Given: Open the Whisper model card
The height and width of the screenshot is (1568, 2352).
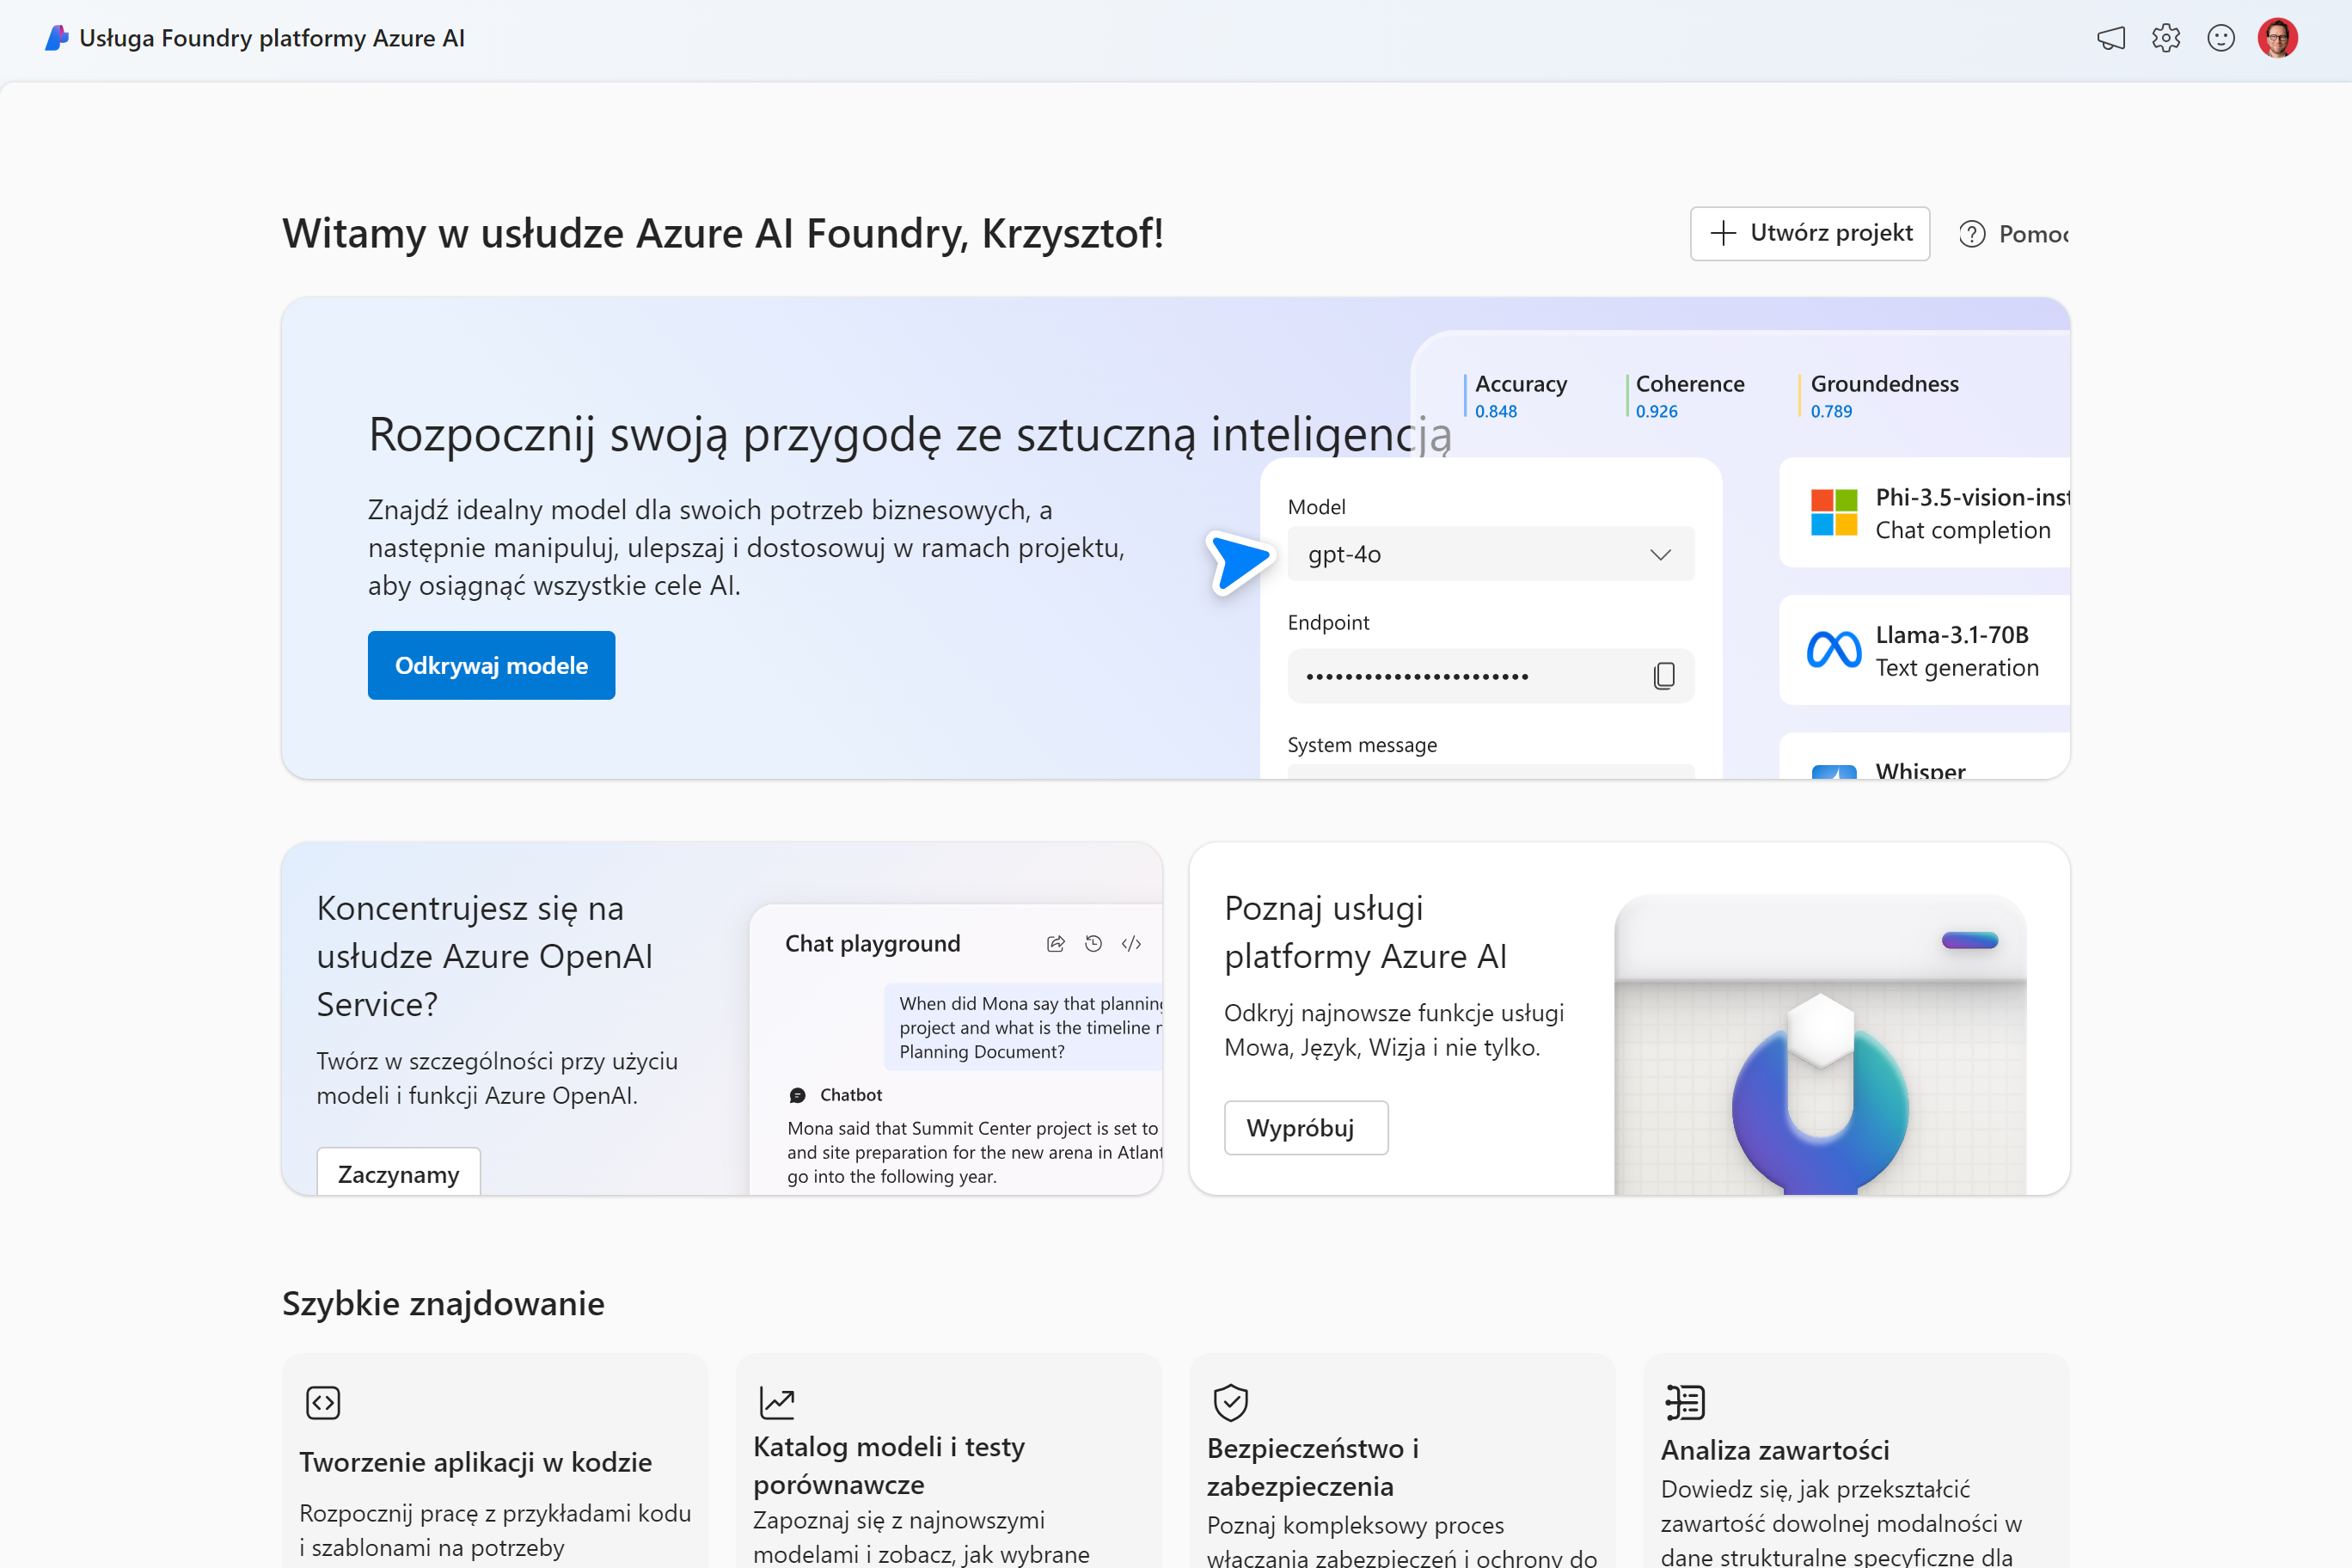Looking at the screenshot, I should 1924,757.
